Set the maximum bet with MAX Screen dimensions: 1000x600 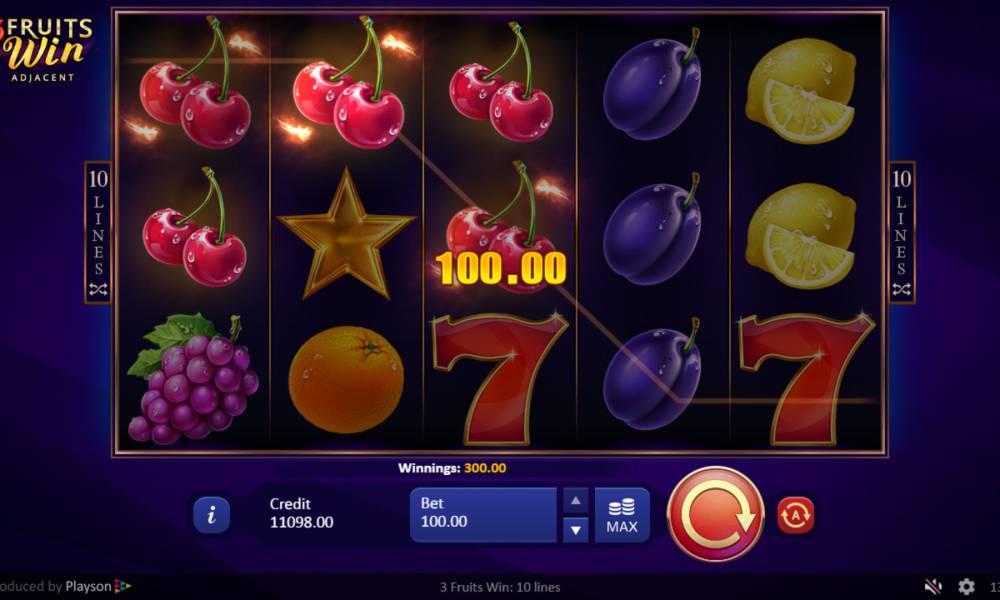coord(622,515)
